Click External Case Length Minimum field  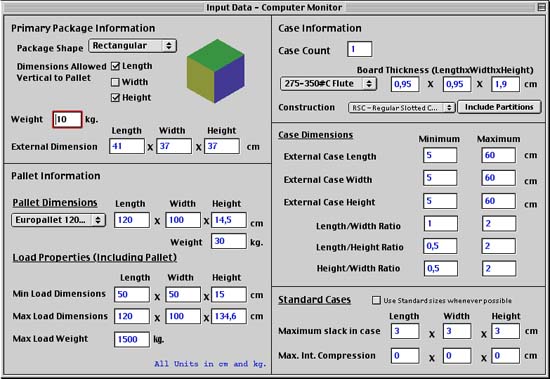pyautogui.click(x=440, y=155)
